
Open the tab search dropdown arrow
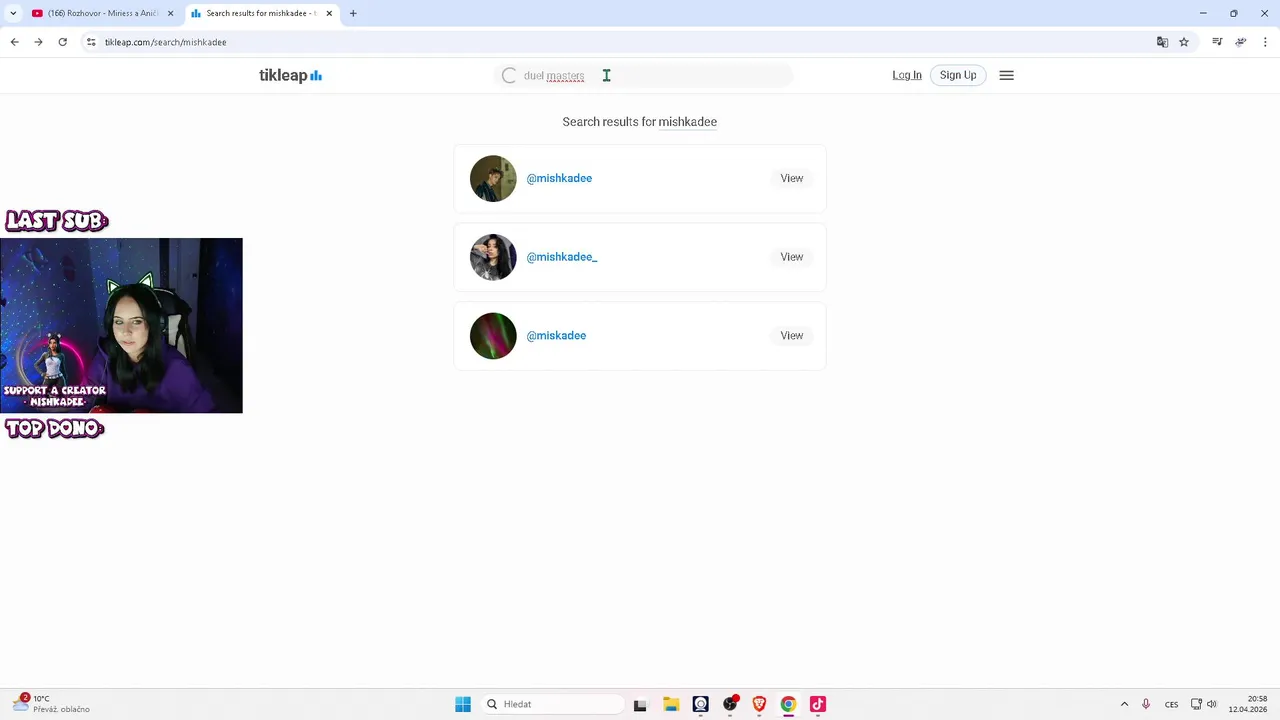(12, 13)
